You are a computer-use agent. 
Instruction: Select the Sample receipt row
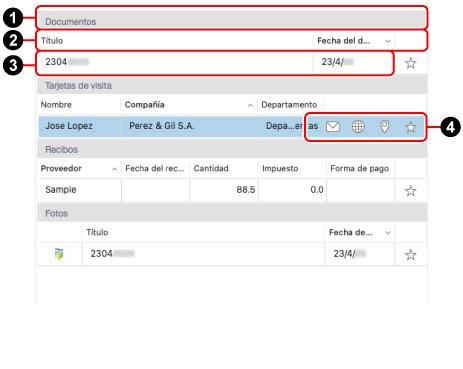pyautogui.click(x=232, y=190)
